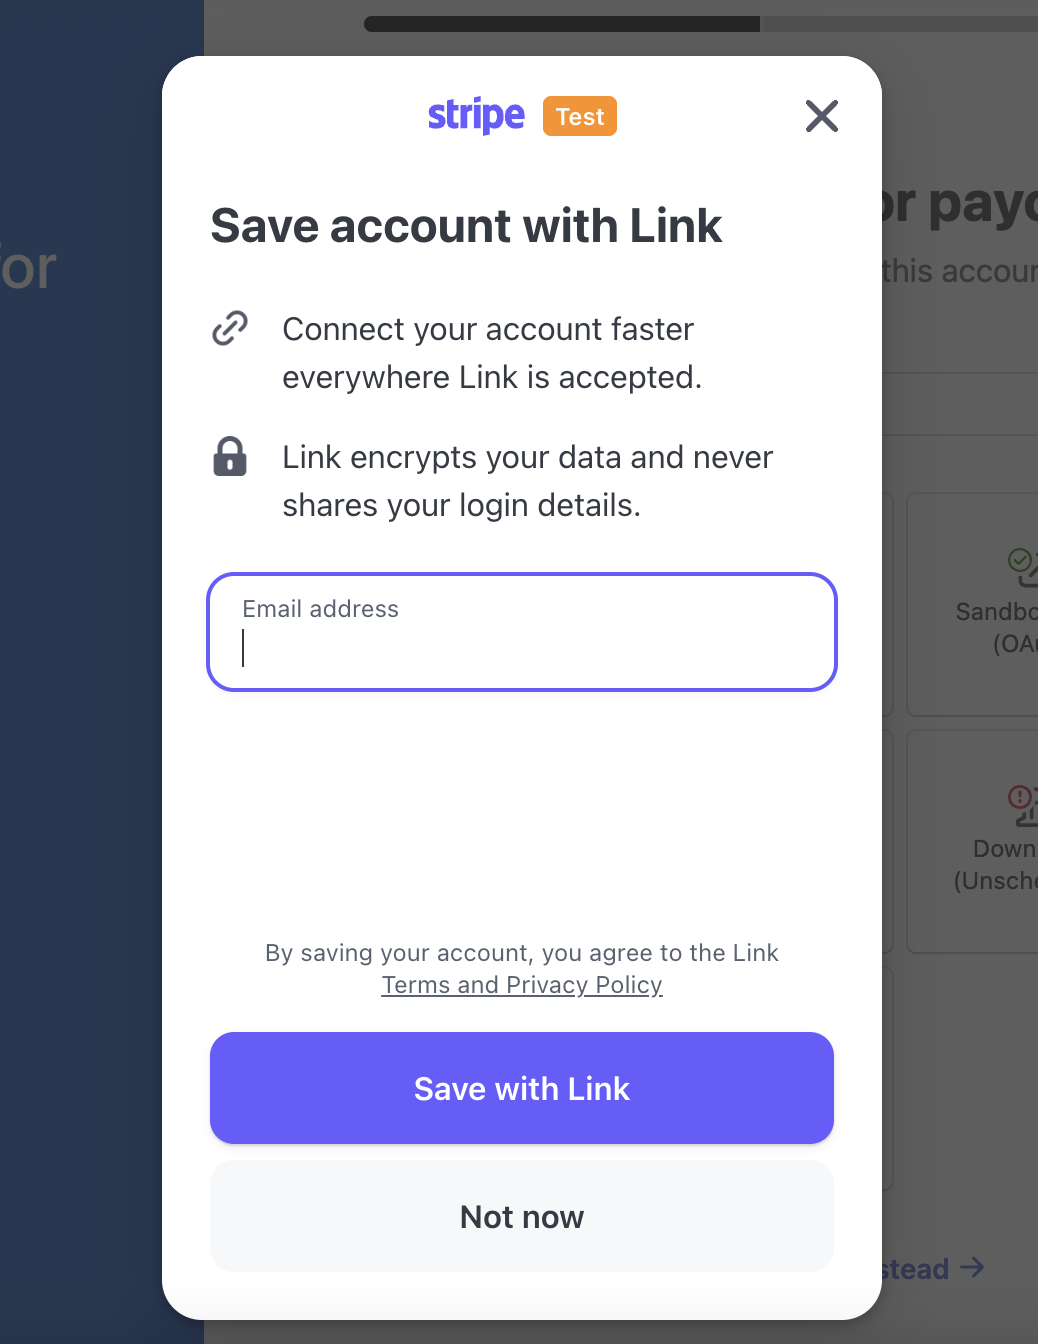
Task: Click the progress bar at the top
Action: coord(701,23)
